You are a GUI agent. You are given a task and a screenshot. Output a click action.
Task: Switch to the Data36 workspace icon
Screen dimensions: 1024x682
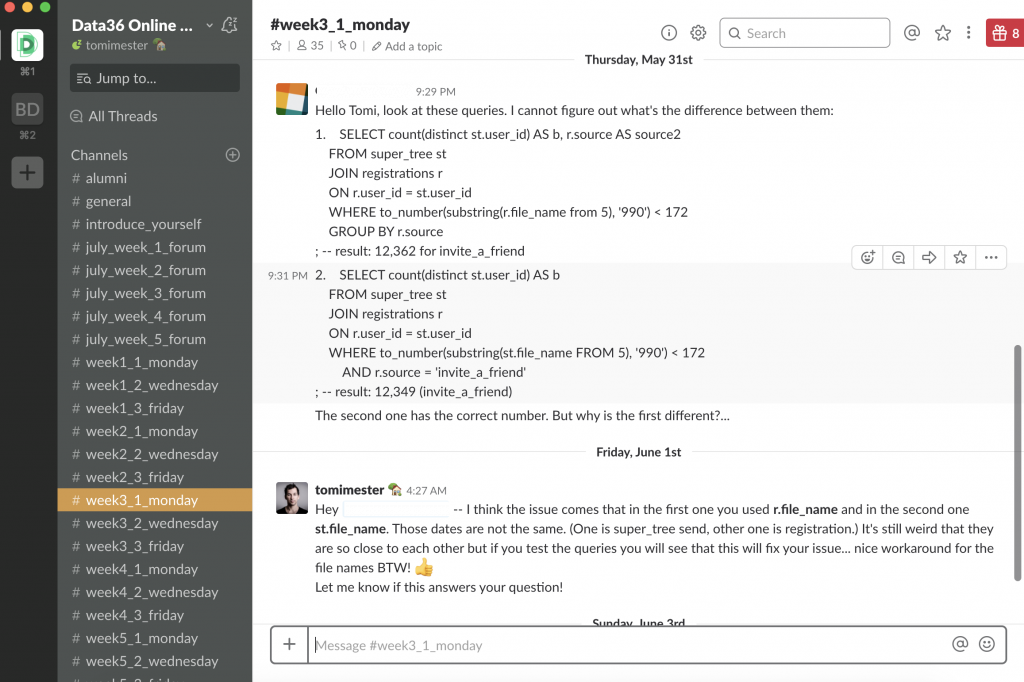click(27, 45)
